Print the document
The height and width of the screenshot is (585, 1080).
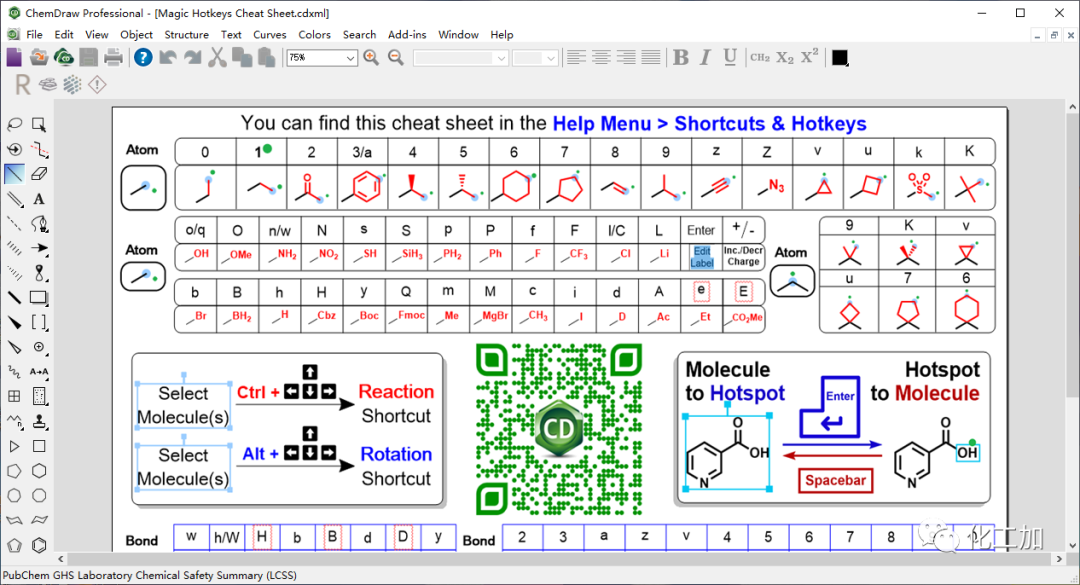[114, 58]
